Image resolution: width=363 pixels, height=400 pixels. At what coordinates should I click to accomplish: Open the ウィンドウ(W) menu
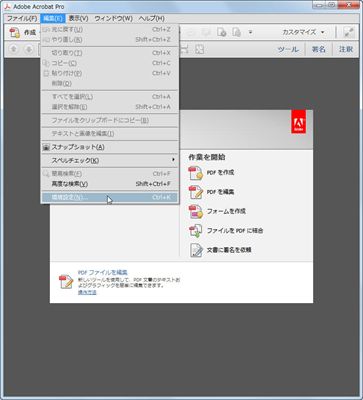[x=113, y=18]
